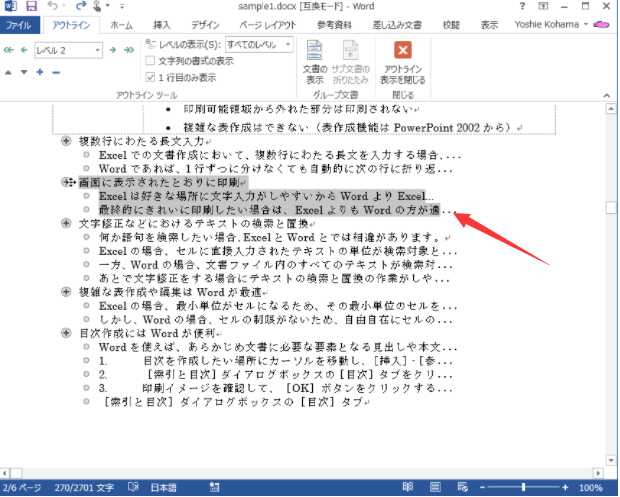The width and height of the screenshot is (620, 497).
Task: Collapse the ribbon with chevron
Action: pos(607,95)
